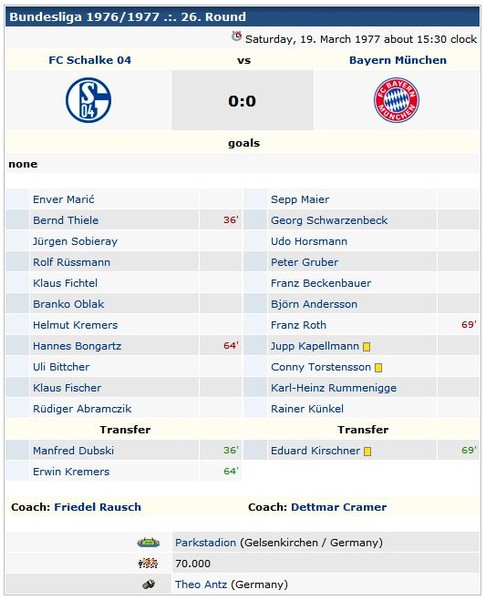Click Sepp Maier in Bayern lineup
Viewport: 485px width, 599px height.
[300, 199]
